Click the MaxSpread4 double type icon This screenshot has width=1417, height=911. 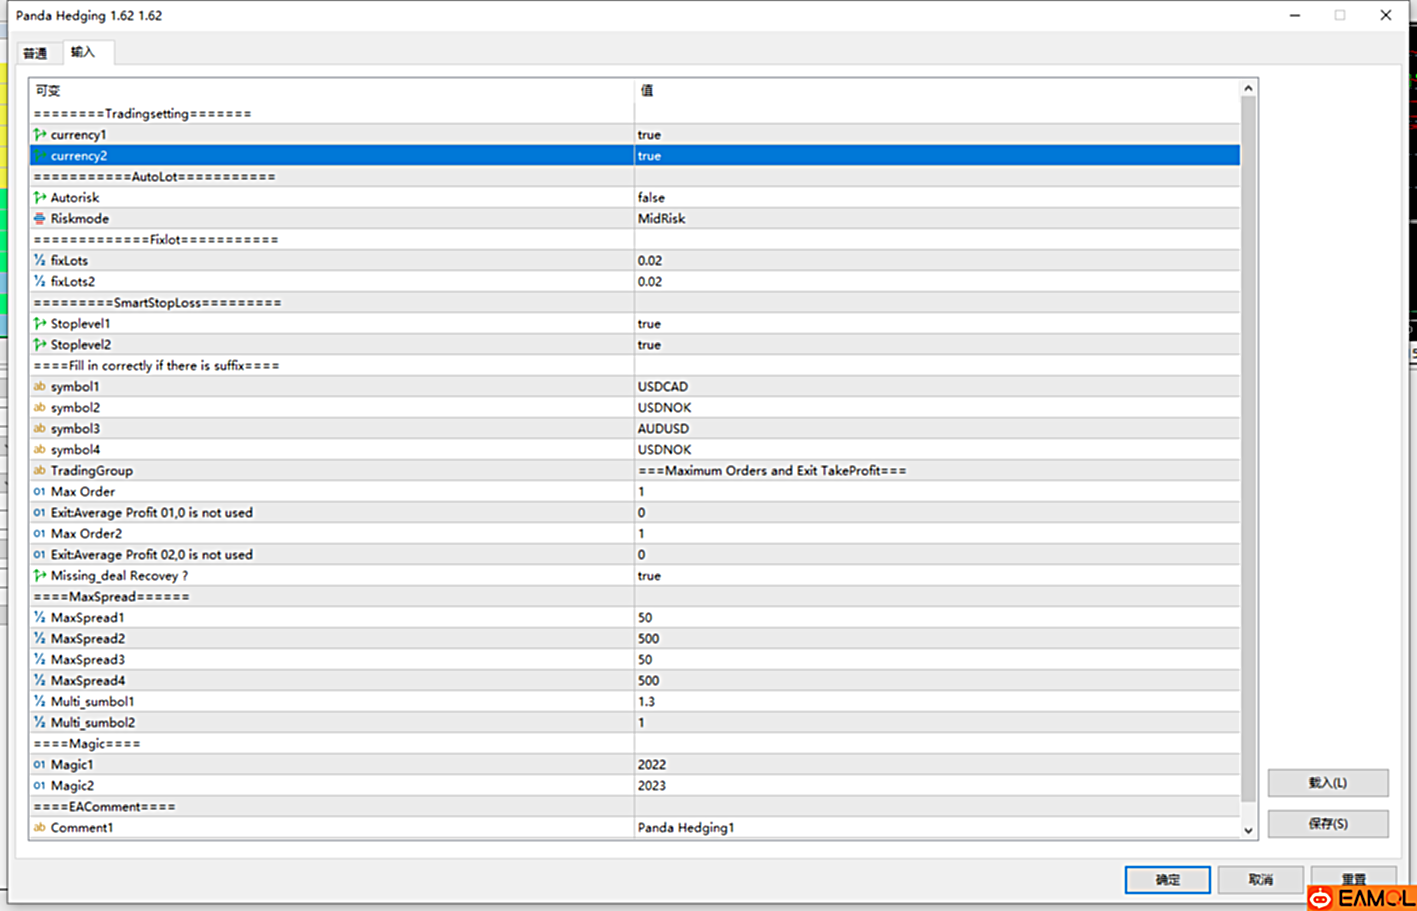40,680
